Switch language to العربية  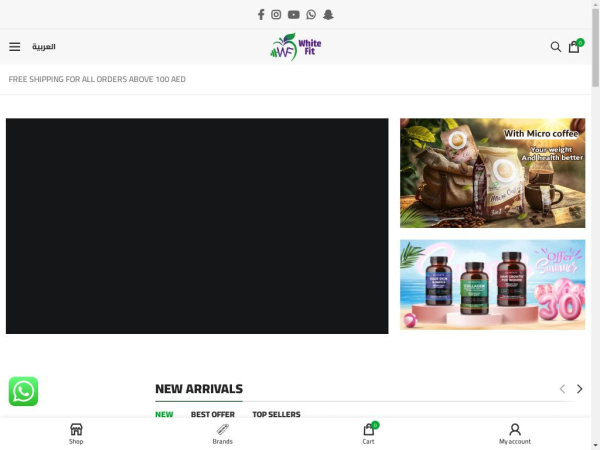pos(44,47)
